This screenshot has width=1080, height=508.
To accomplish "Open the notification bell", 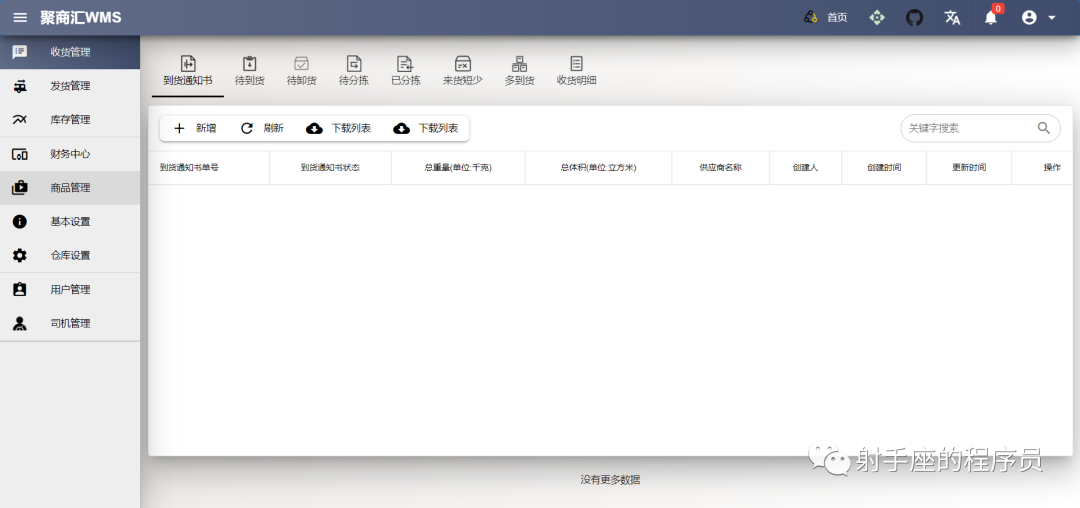I will coord(990,17).
